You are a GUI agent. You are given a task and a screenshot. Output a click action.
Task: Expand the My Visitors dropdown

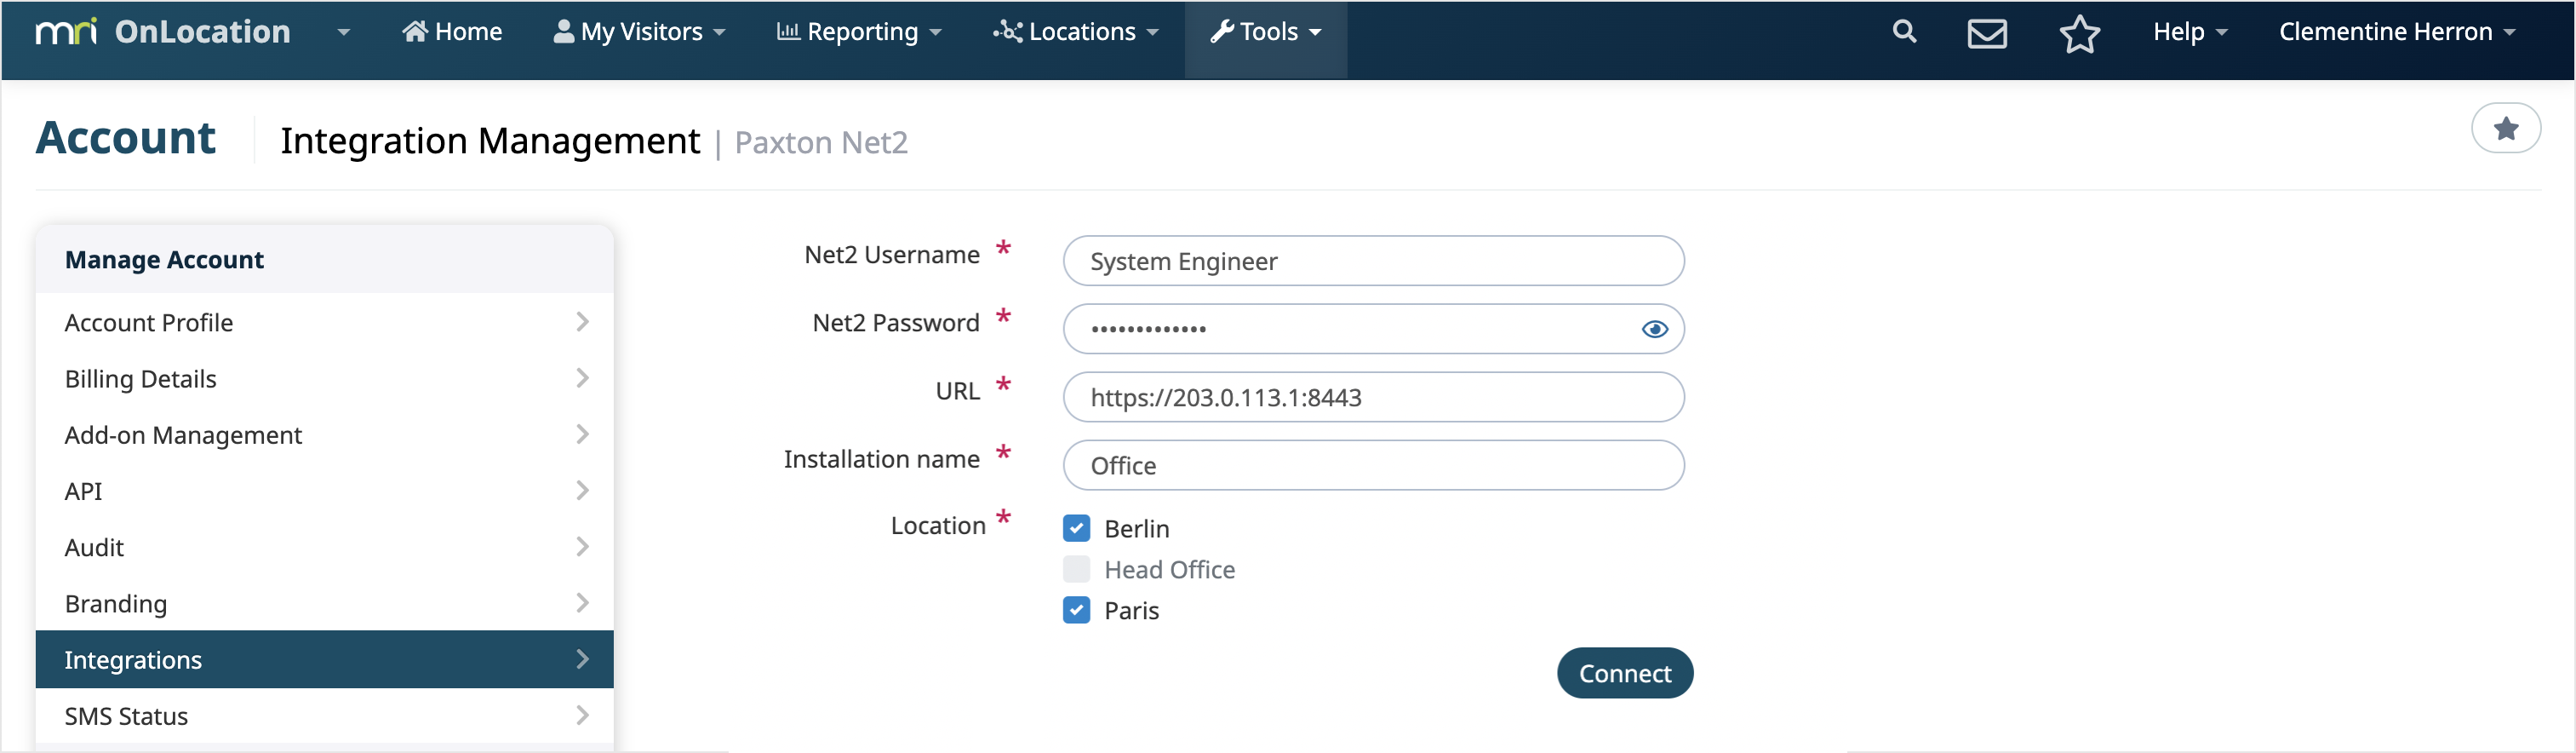(x=640, y=32)
